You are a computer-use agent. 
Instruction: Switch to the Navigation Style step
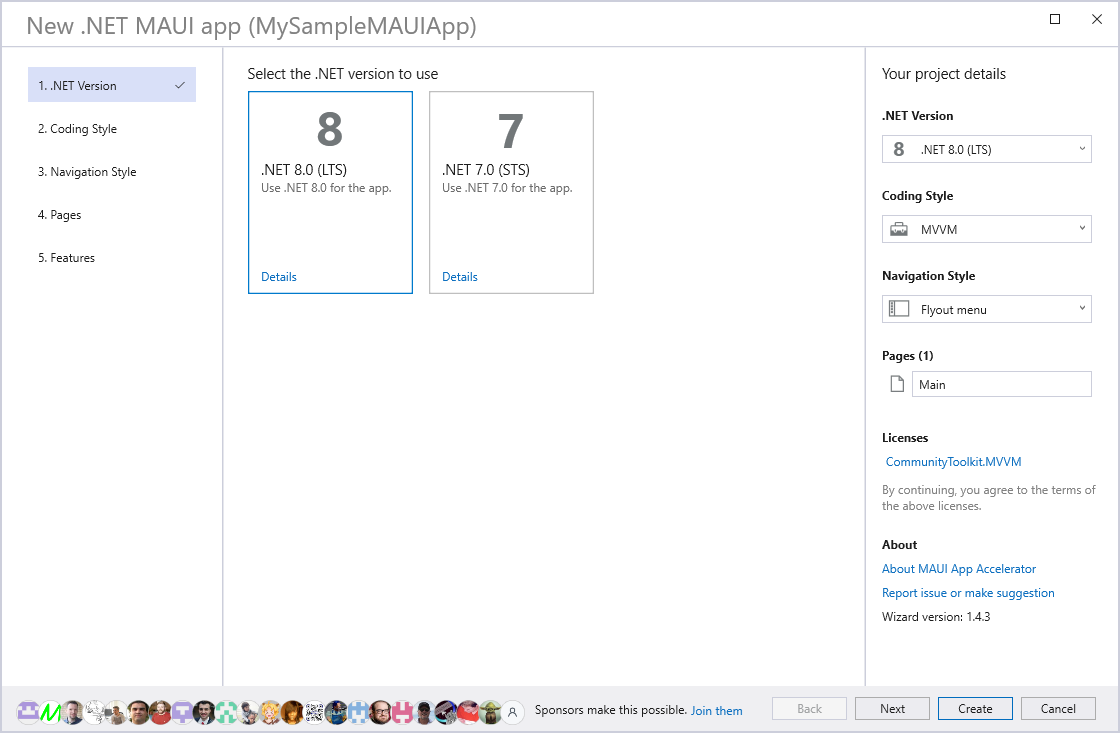tap(87, 172)
